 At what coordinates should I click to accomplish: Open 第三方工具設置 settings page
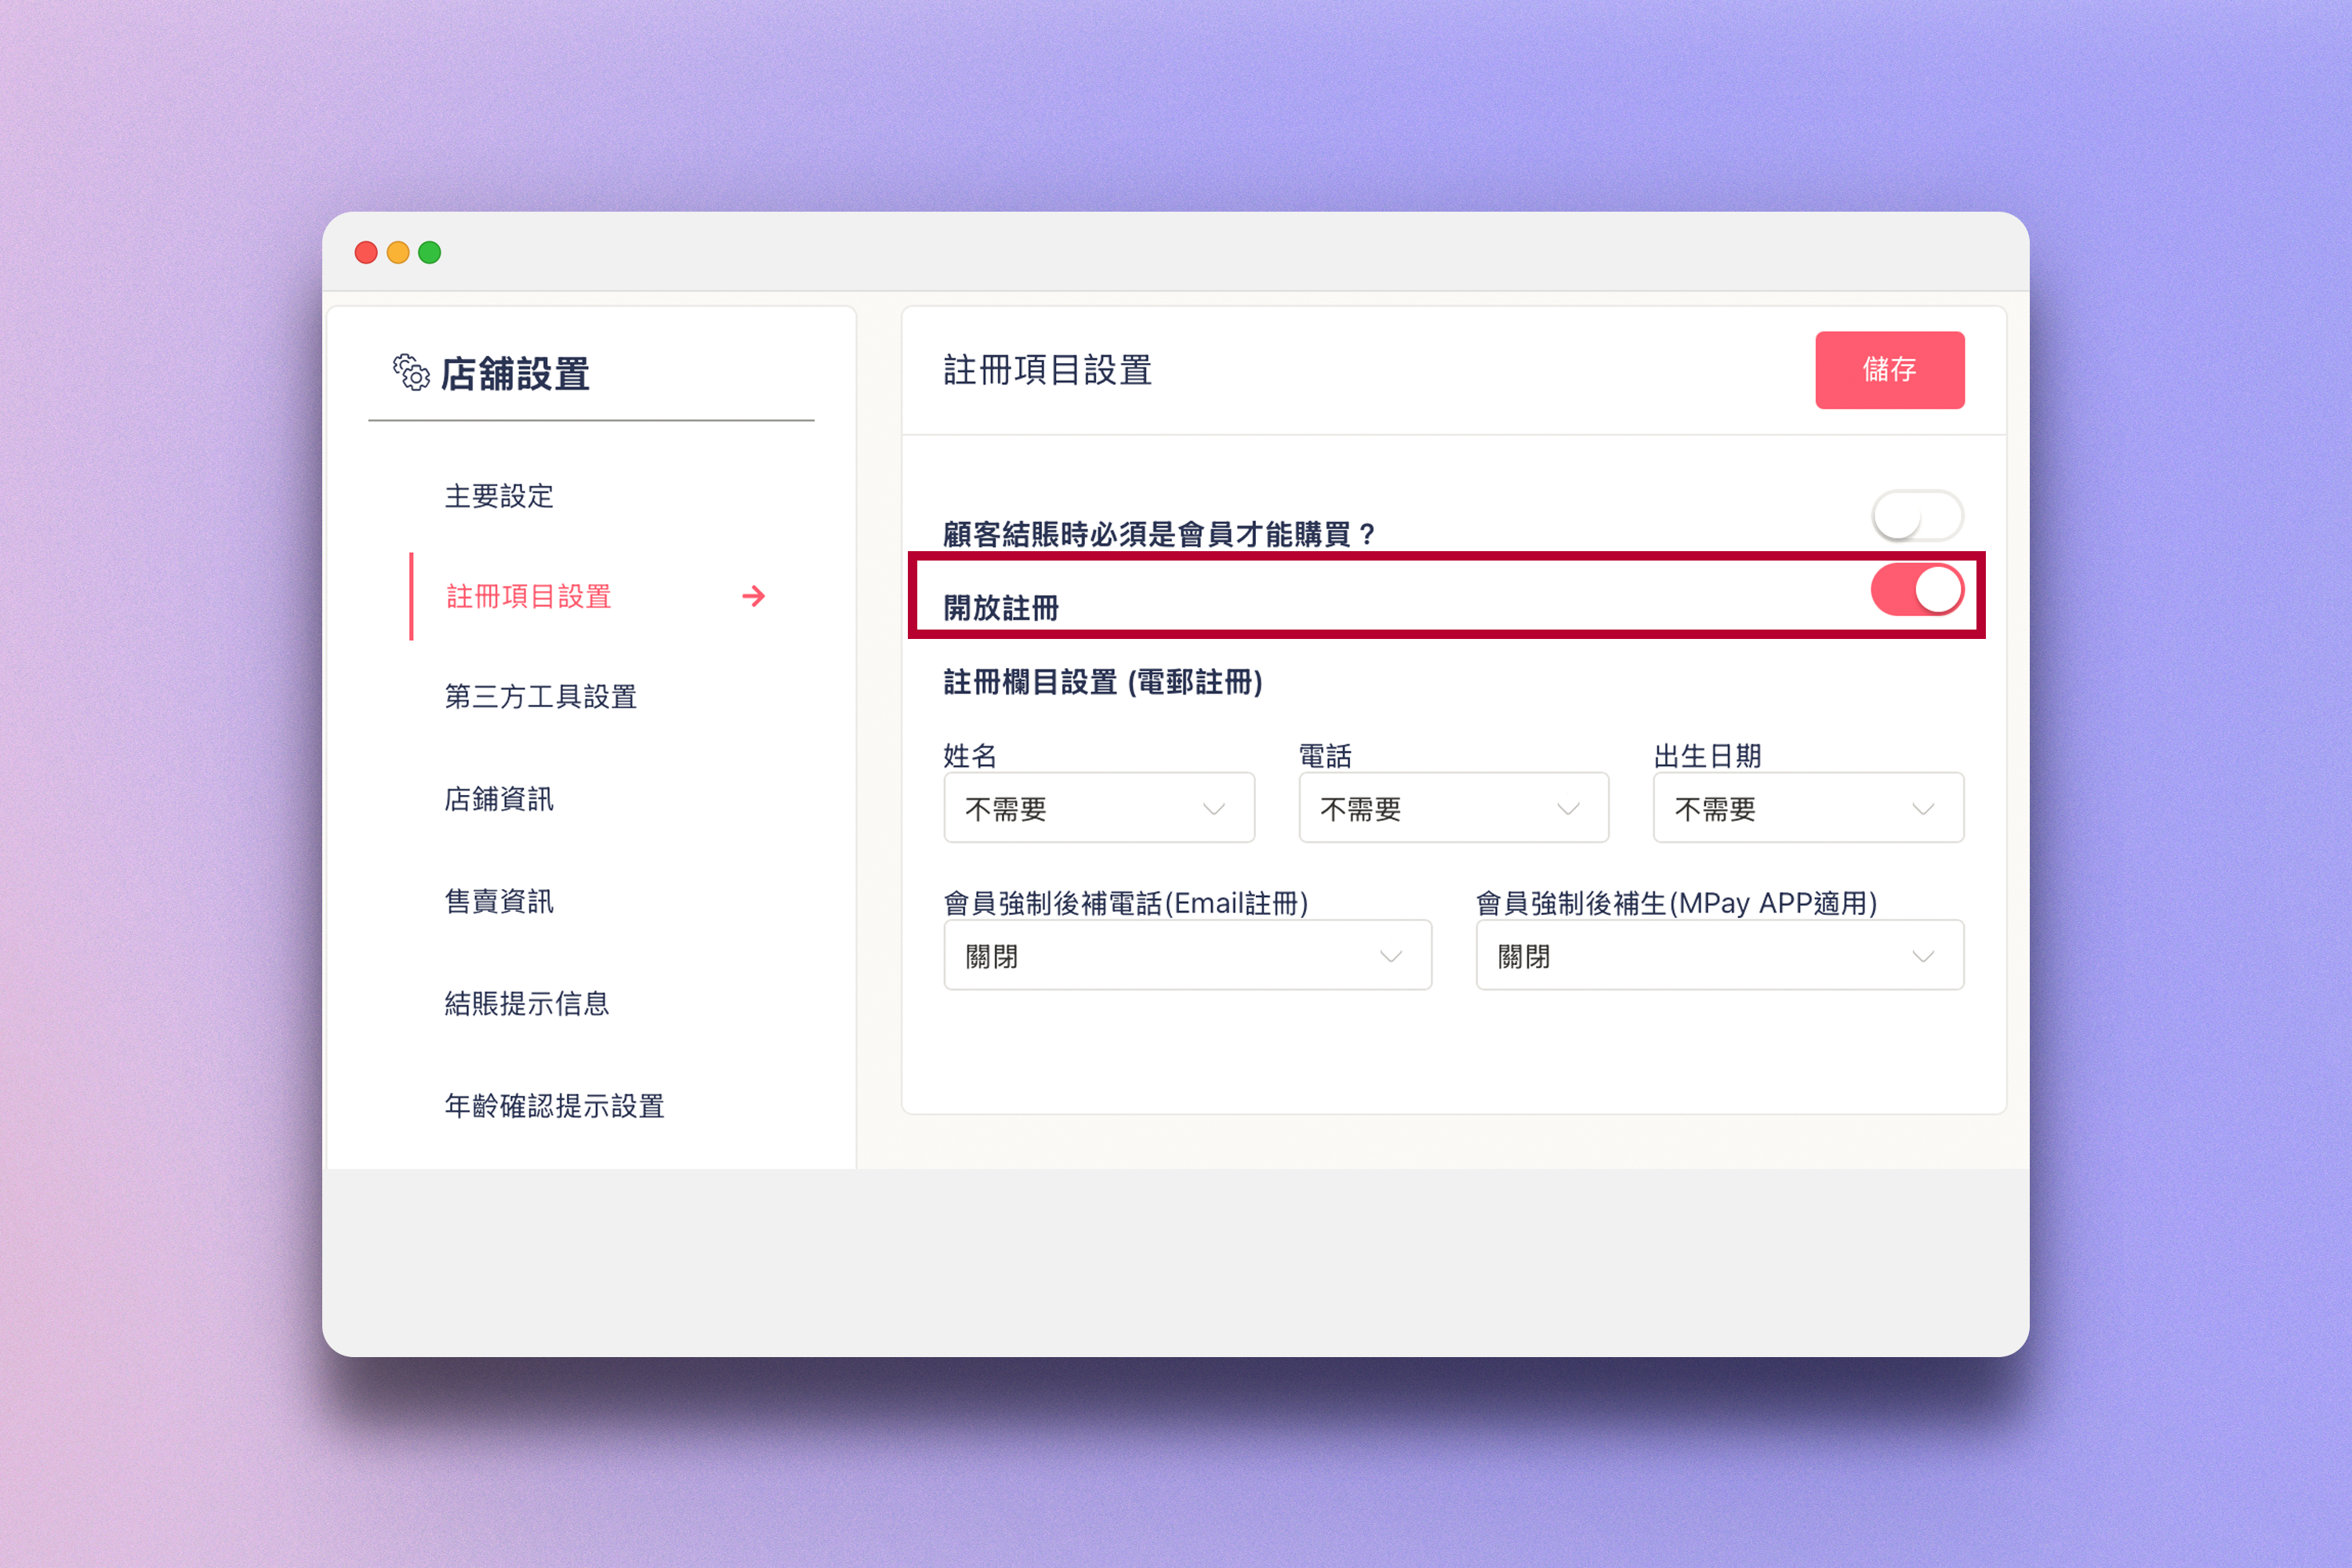point(541,697)
